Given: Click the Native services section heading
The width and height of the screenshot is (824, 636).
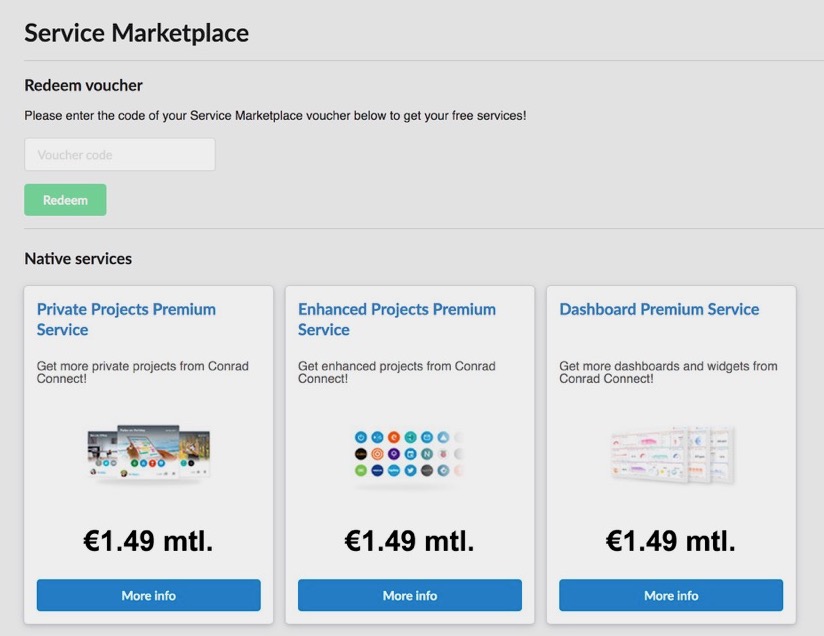Looking at the screenshot, I should pos(78,259).
